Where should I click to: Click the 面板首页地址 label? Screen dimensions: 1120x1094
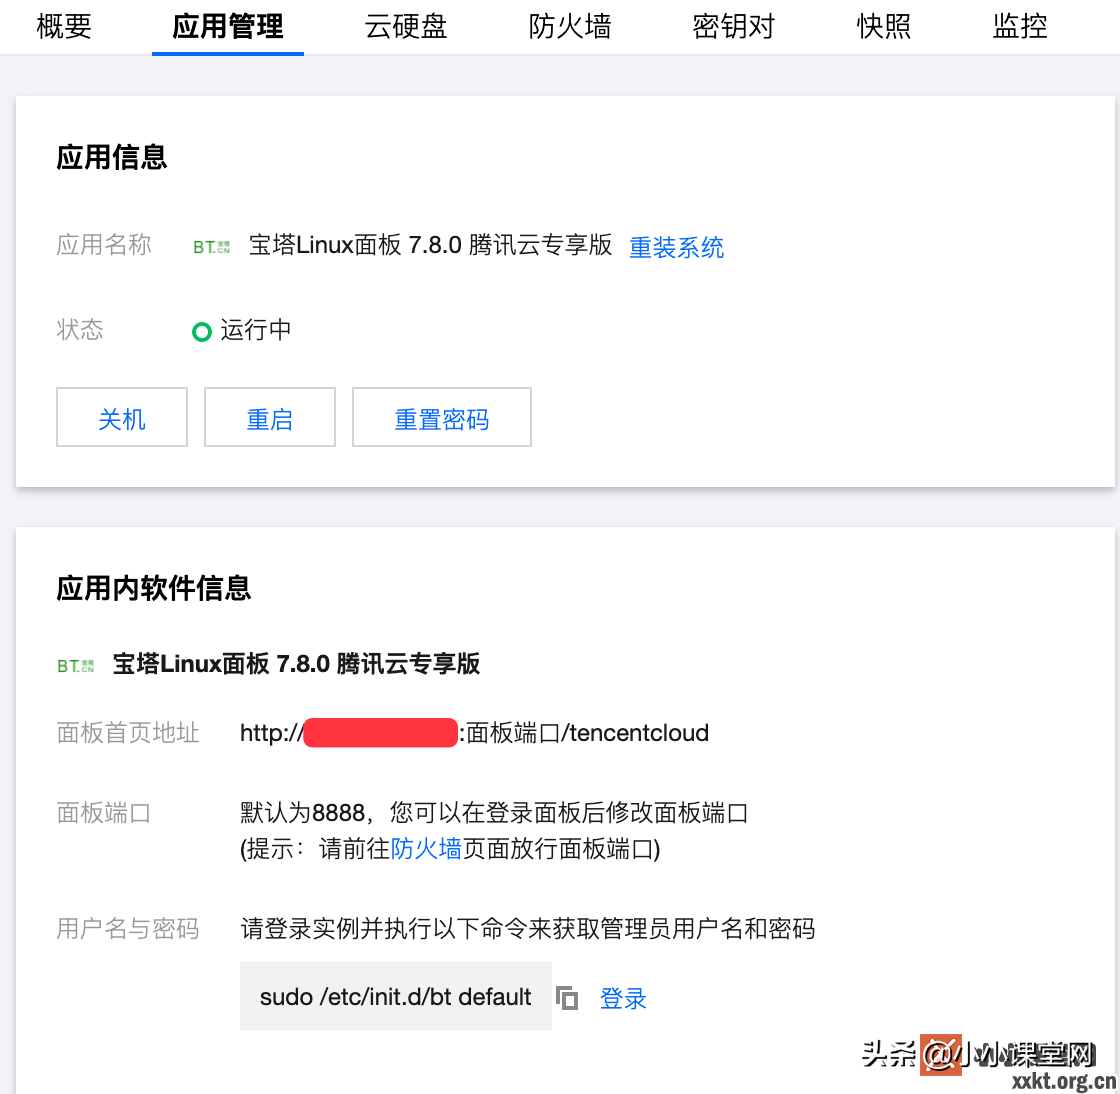[x=128, y=733]
